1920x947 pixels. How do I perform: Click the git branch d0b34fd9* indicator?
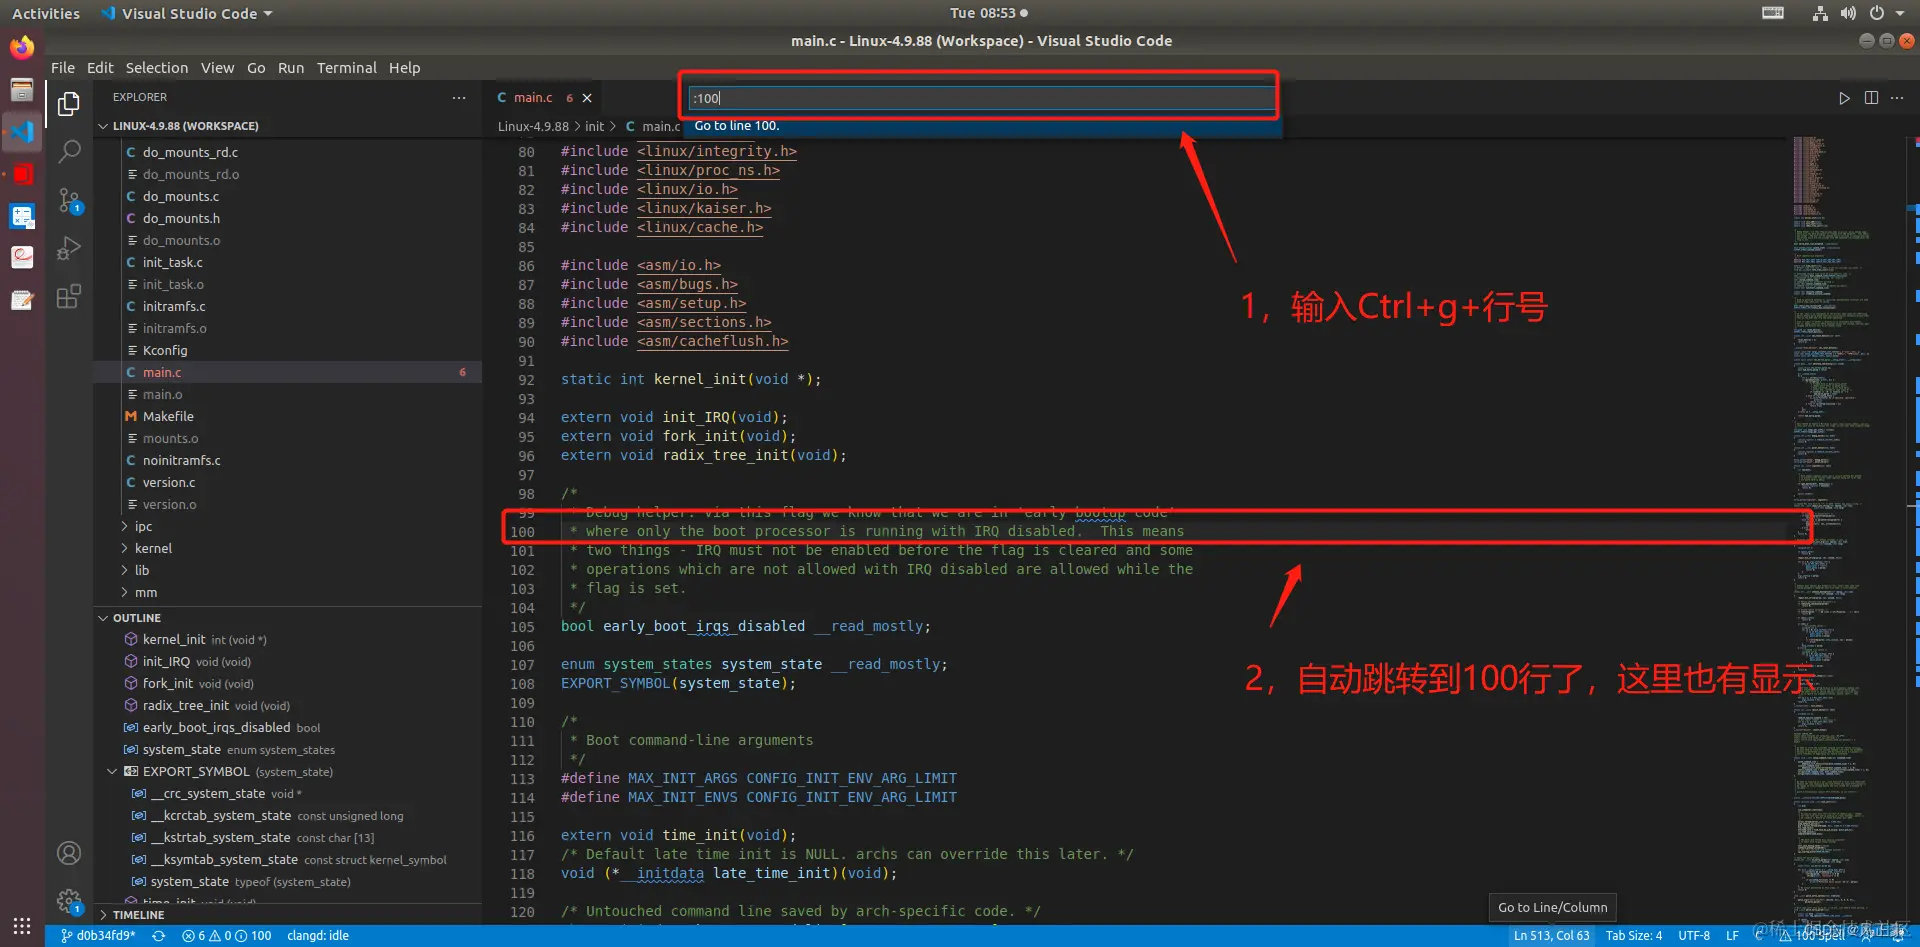click(98, 936)
